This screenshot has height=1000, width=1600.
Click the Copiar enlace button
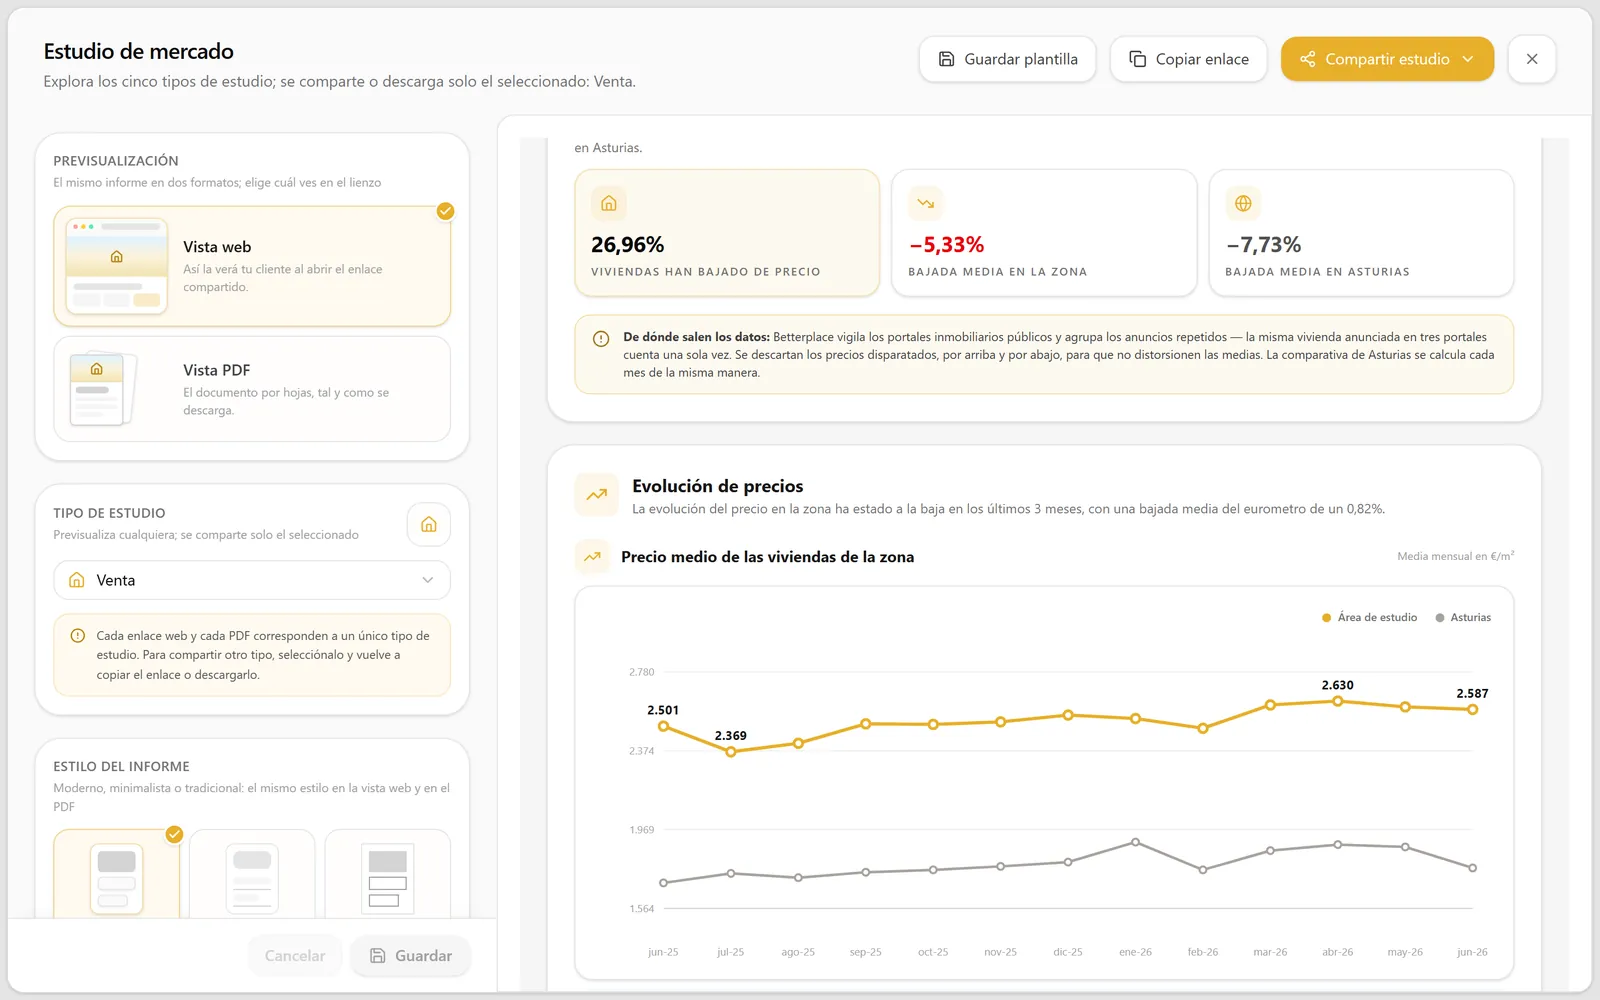tap(1189, 59)
